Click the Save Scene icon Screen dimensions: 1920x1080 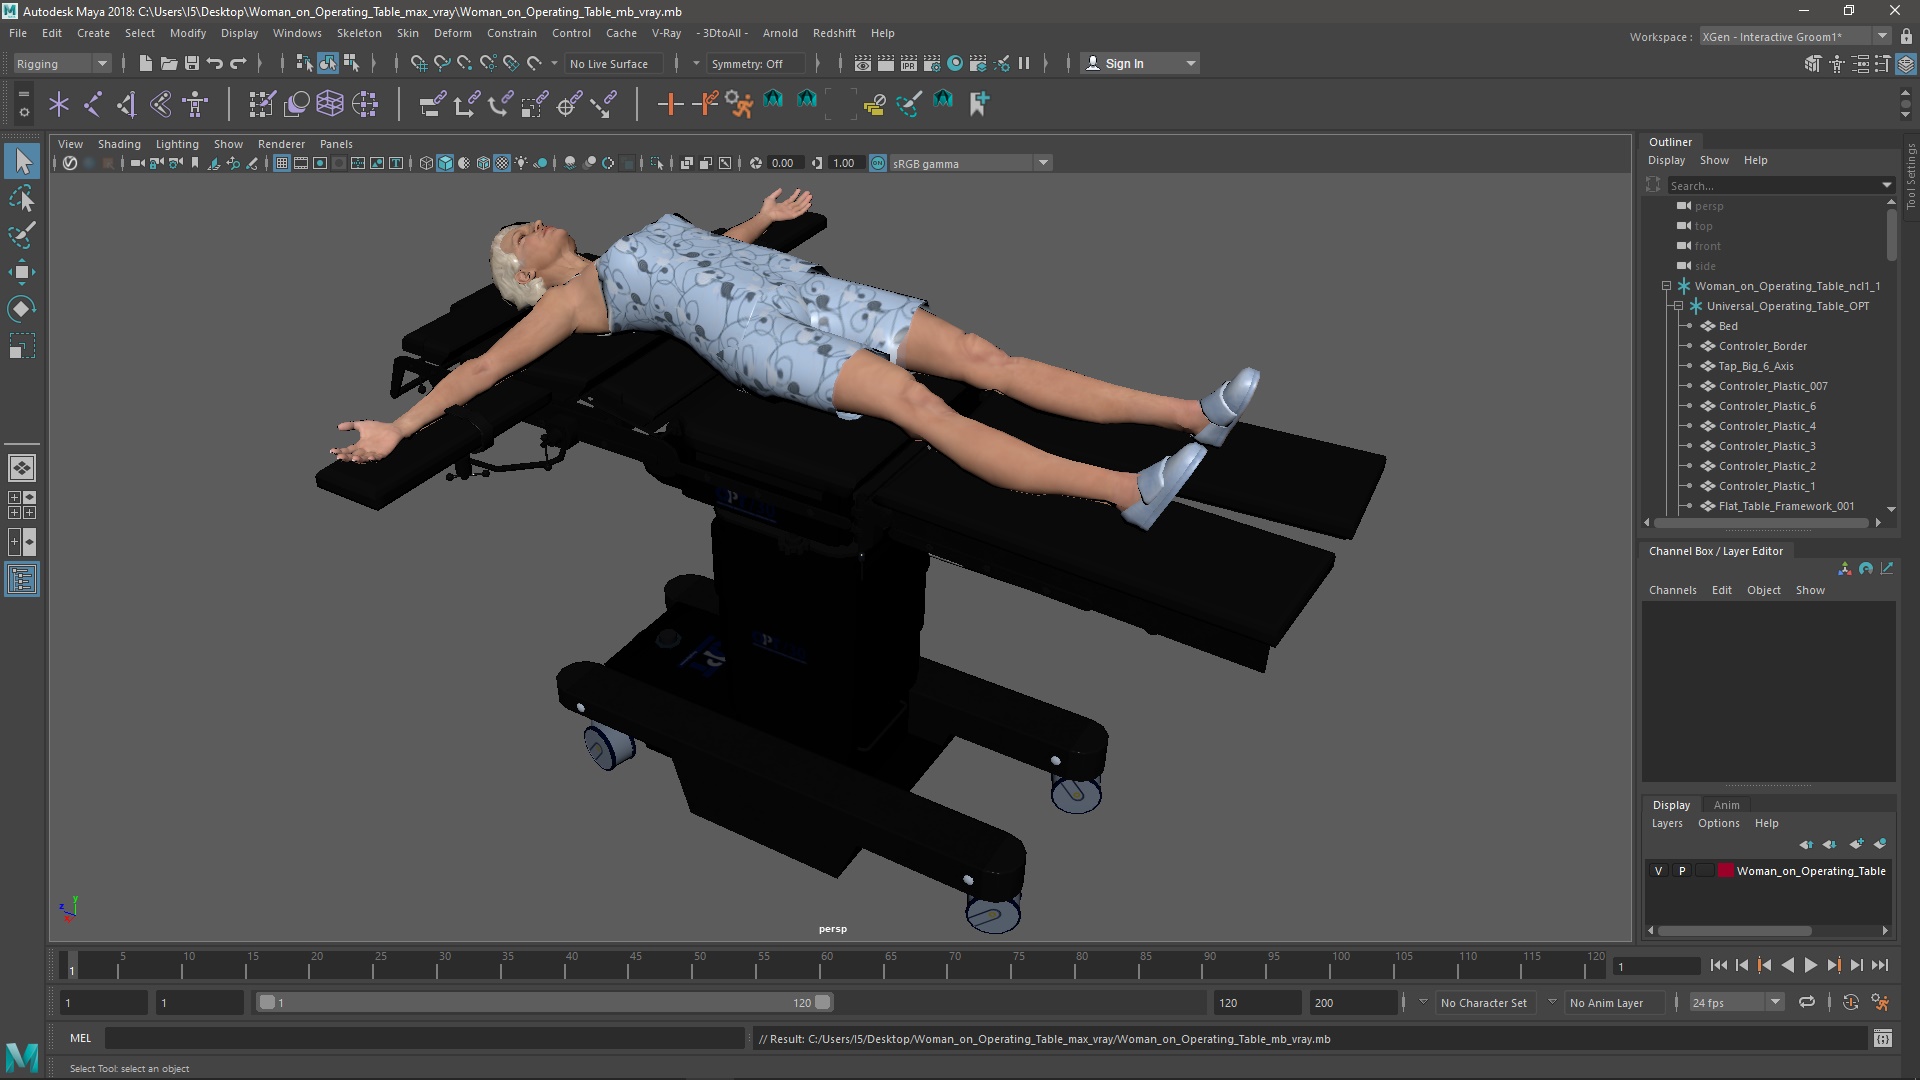coord(192,63)
